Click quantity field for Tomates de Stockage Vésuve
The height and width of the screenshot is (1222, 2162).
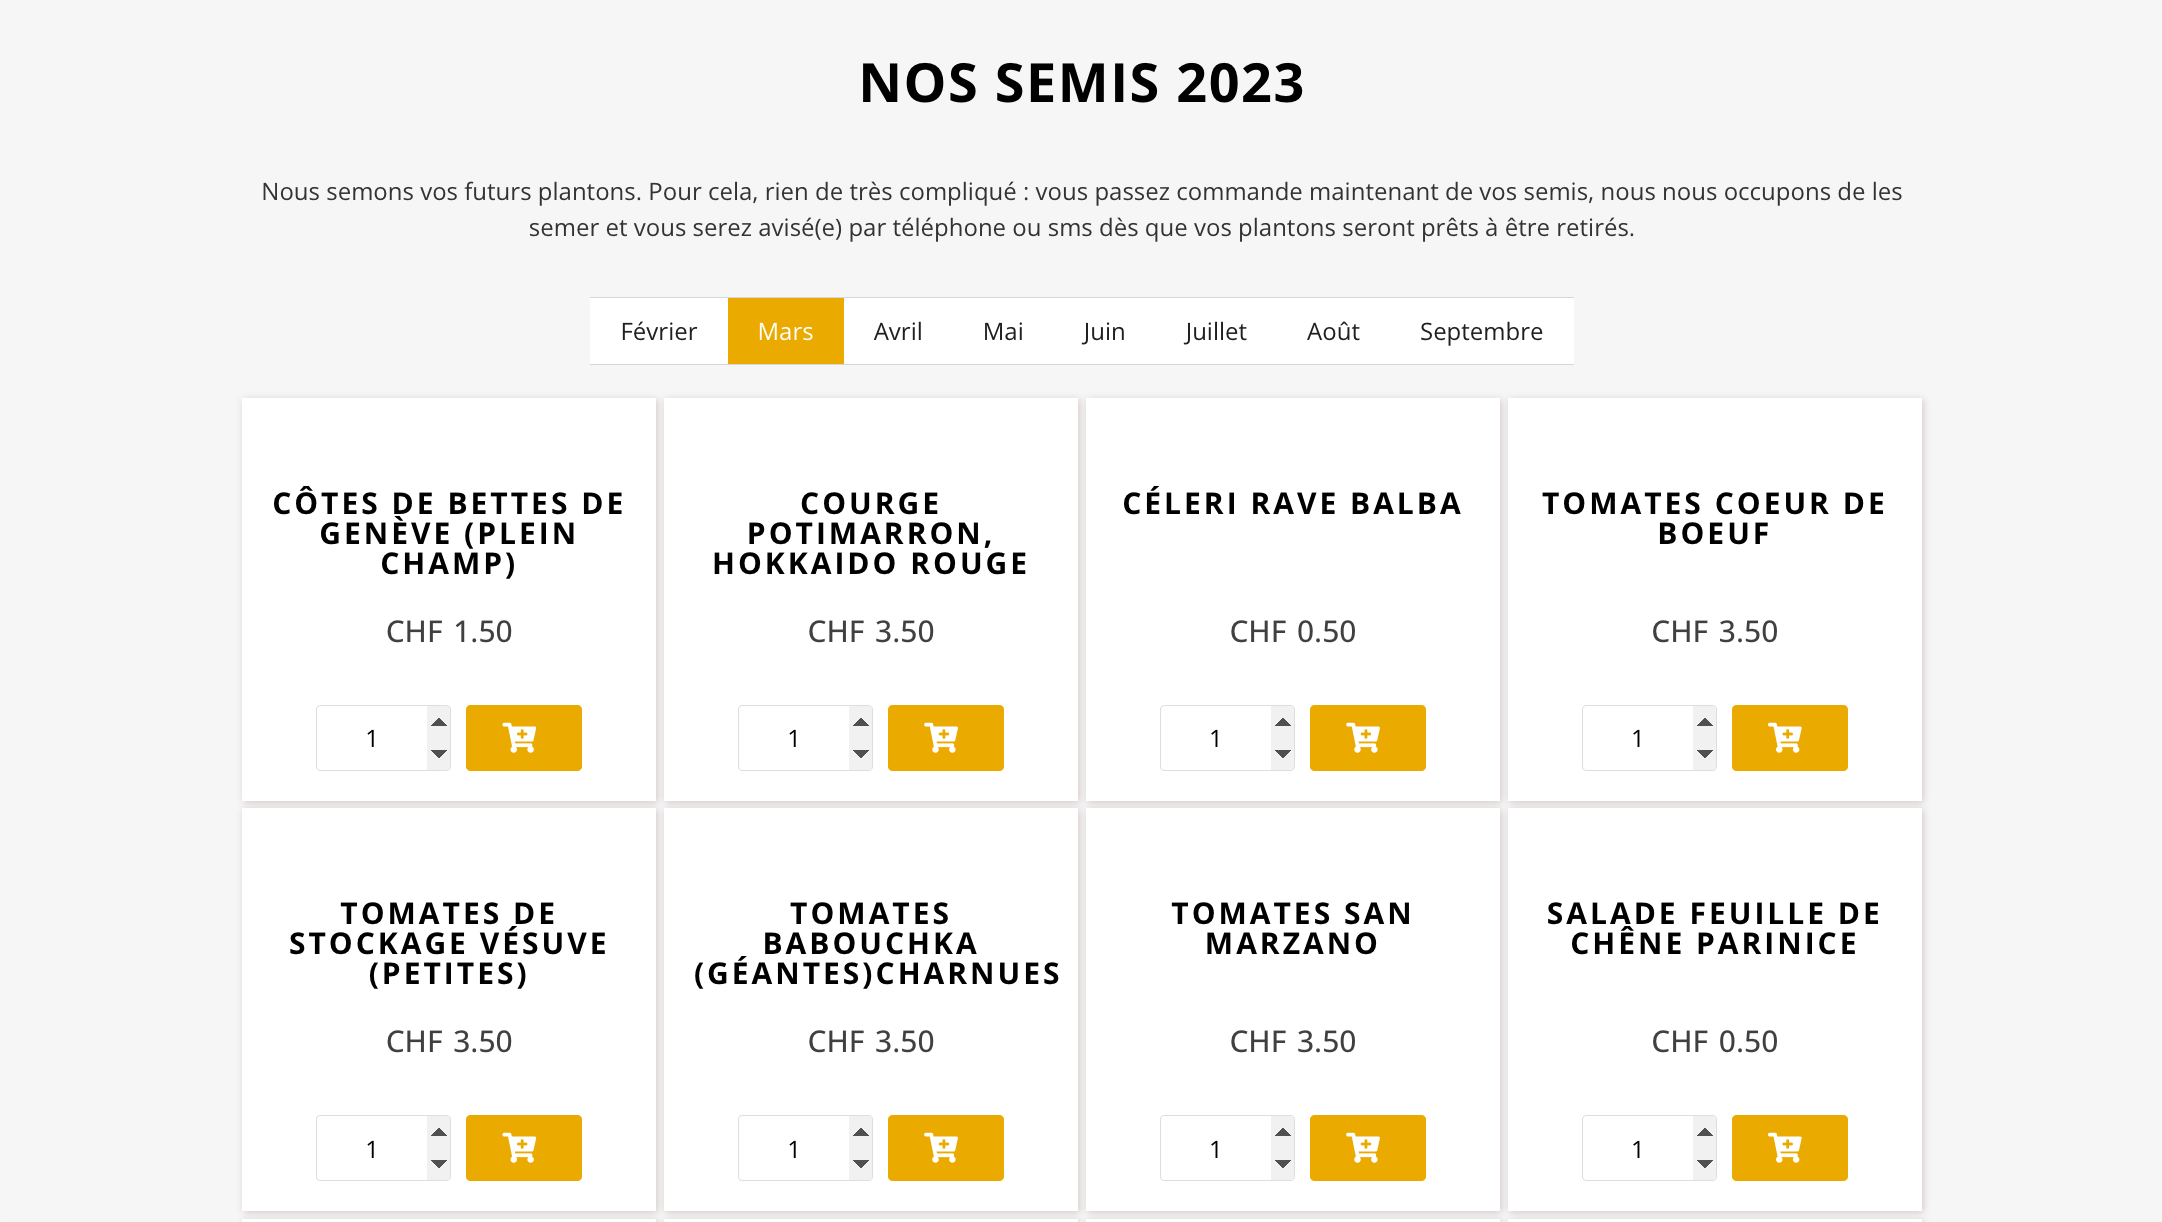(x=372, y=1148)
